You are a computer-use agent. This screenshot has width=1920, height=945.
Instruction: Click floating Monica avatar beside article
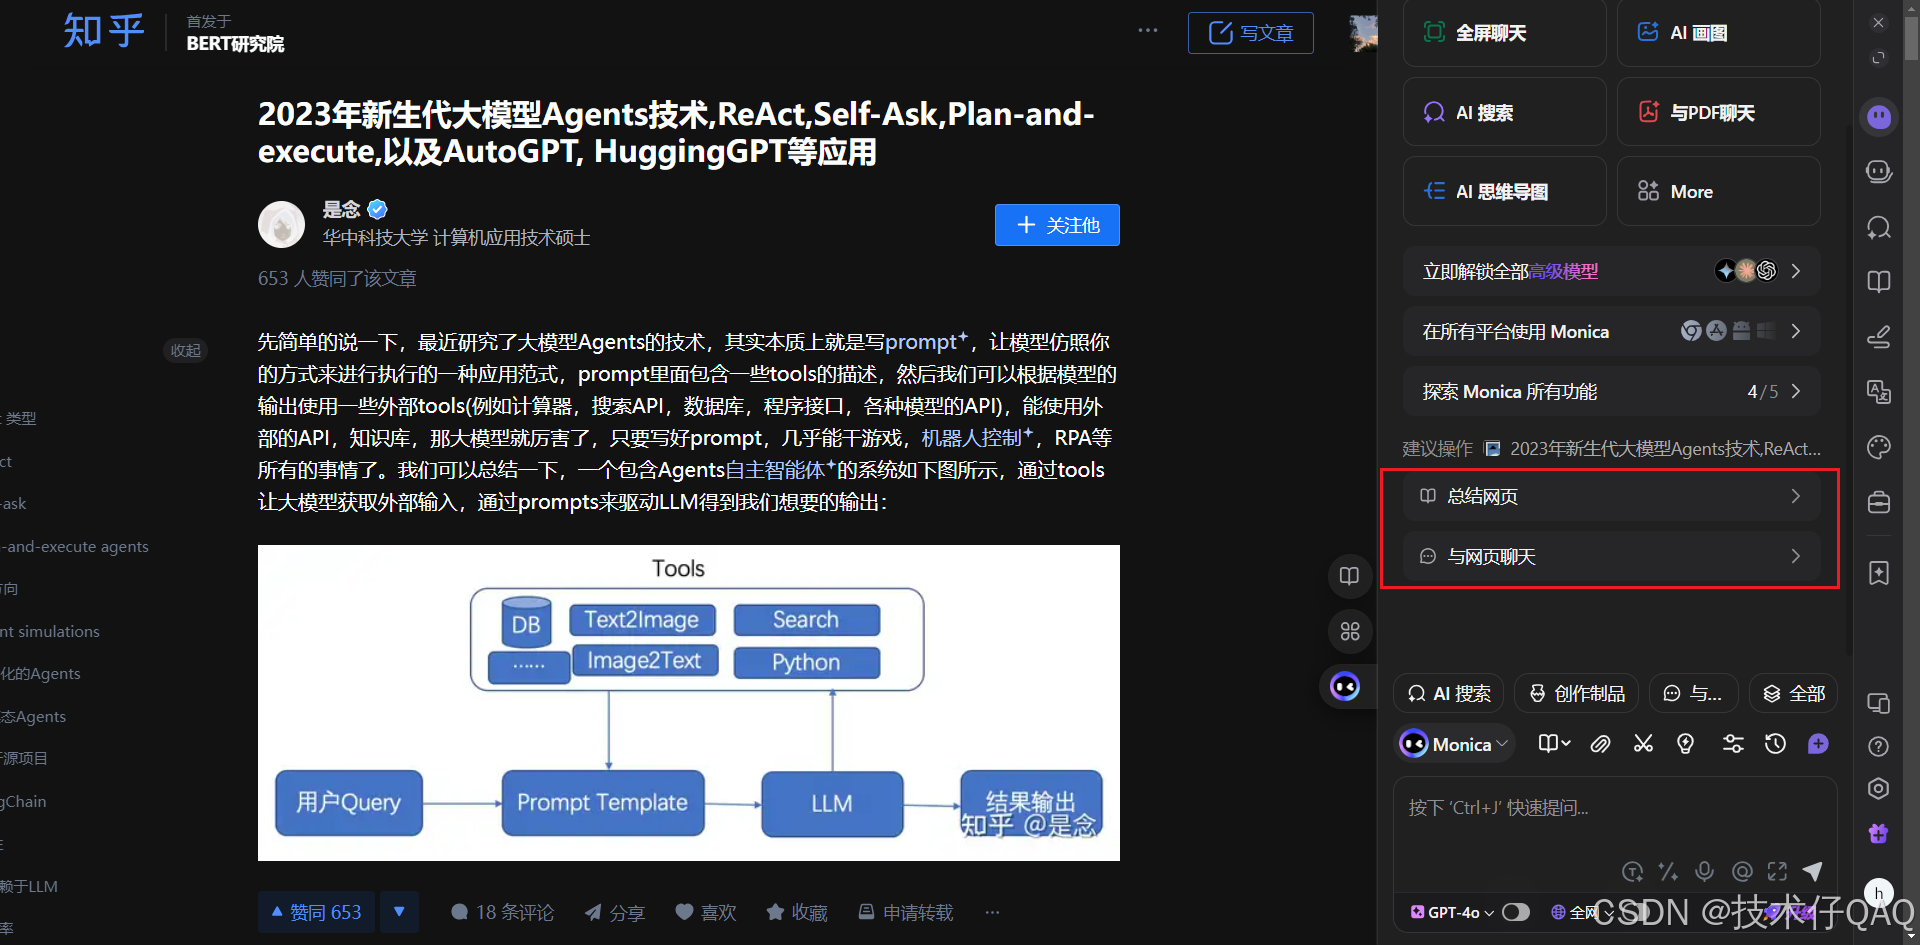coord(1345,686)
